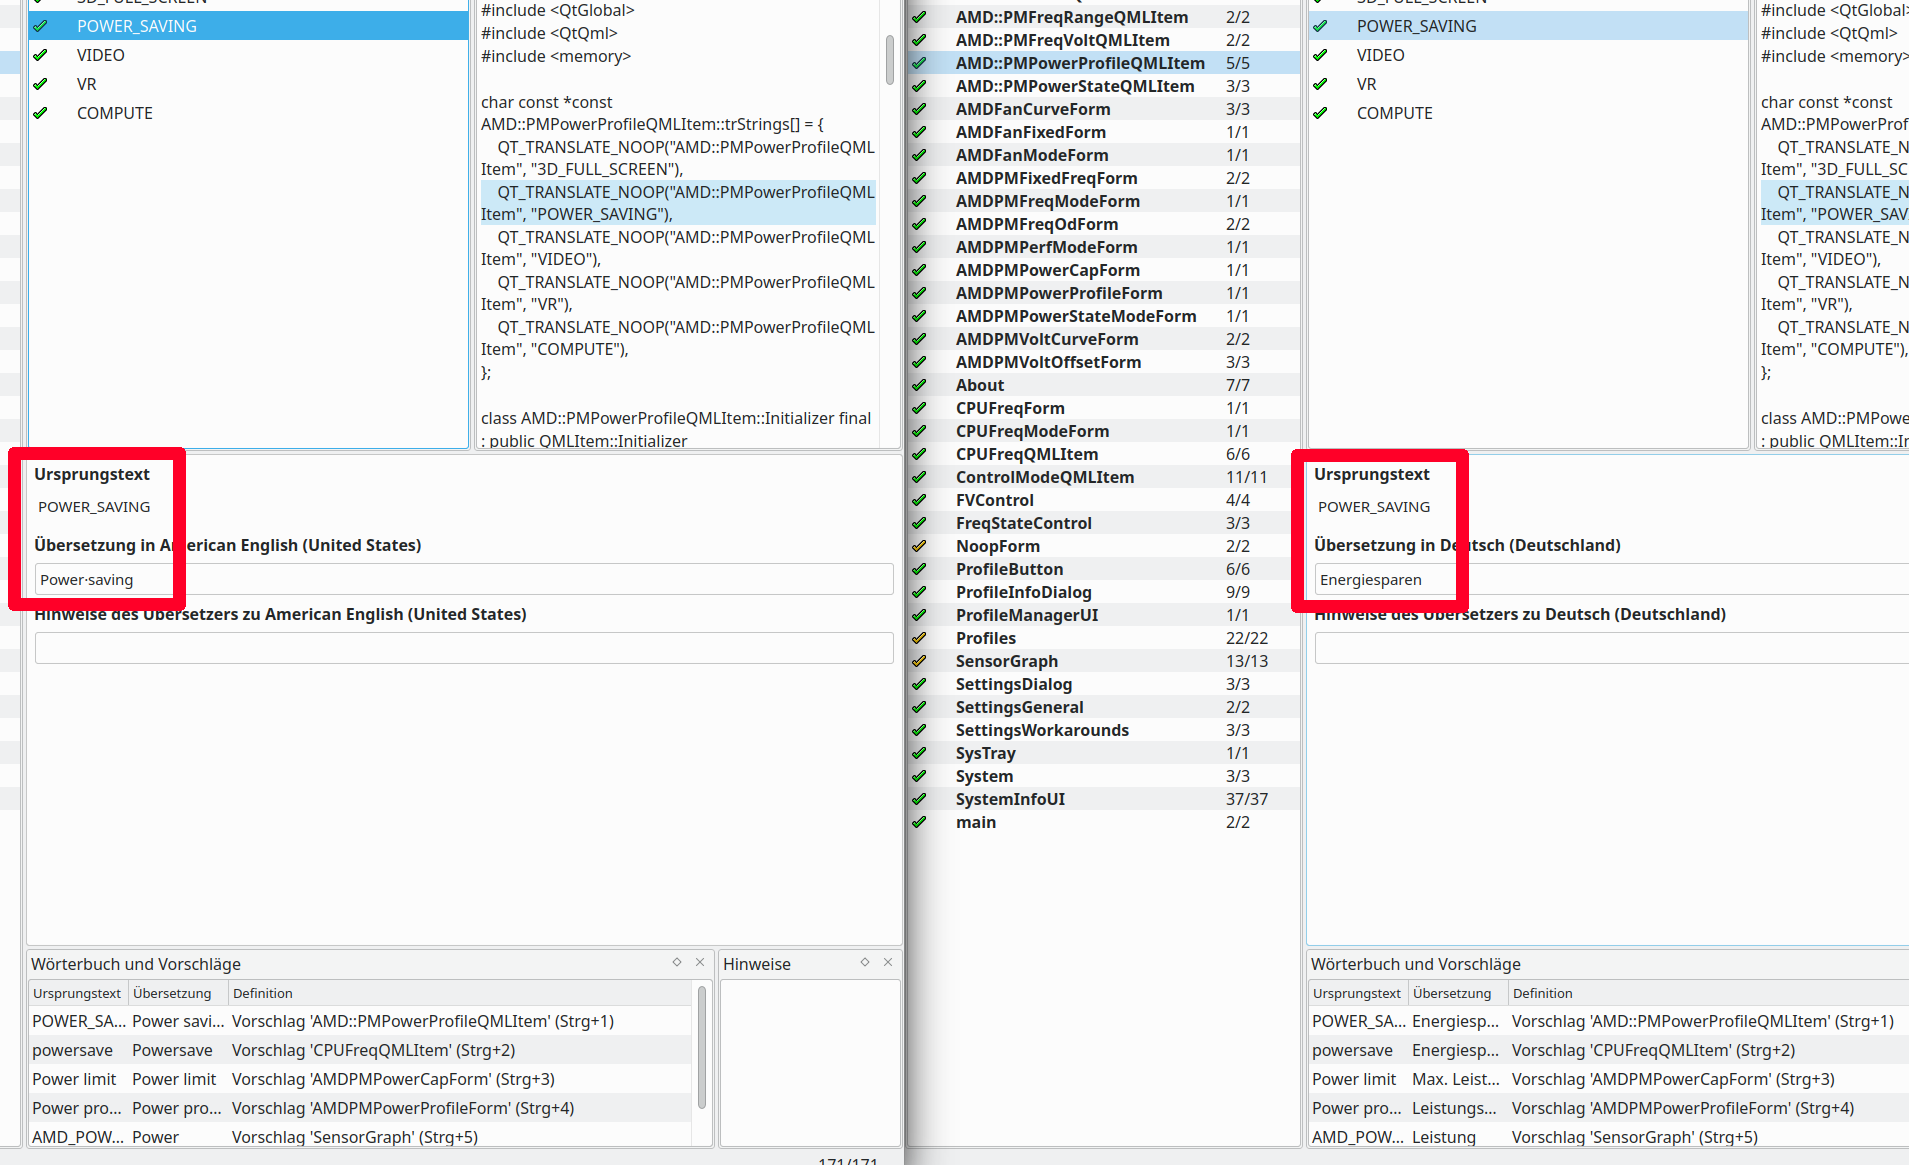Click the American English translator notes field
Screen dimensions: 1909x1165
pos(464,648)
